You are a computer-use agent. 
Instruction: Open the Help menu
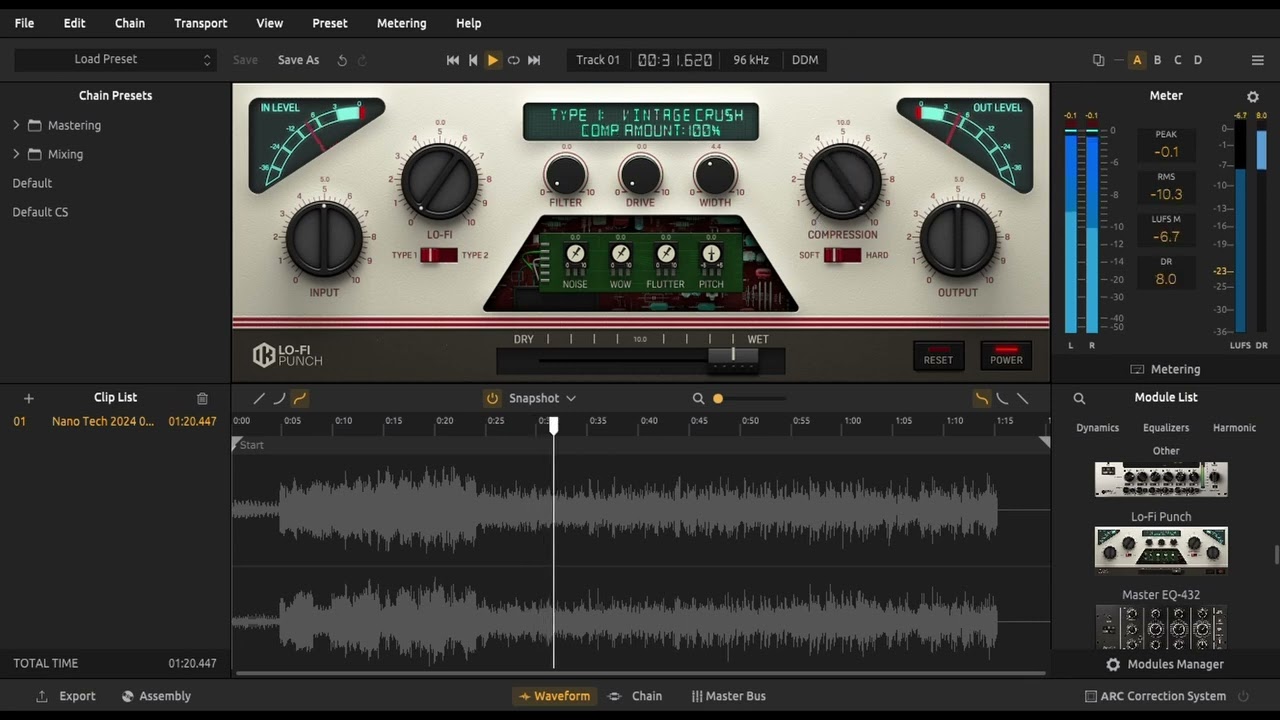(469, 23)
